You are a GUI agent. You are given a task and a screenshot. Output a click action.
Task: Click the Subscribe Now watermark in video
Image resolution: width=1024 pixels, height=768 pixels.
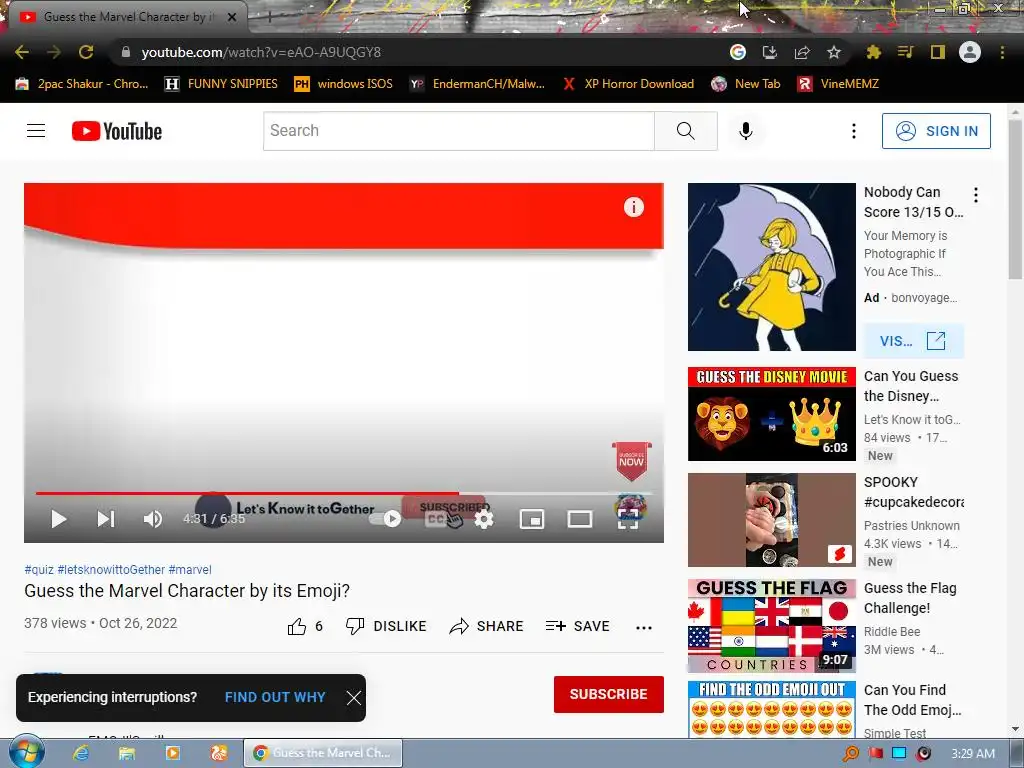click(x=631, y=461)
